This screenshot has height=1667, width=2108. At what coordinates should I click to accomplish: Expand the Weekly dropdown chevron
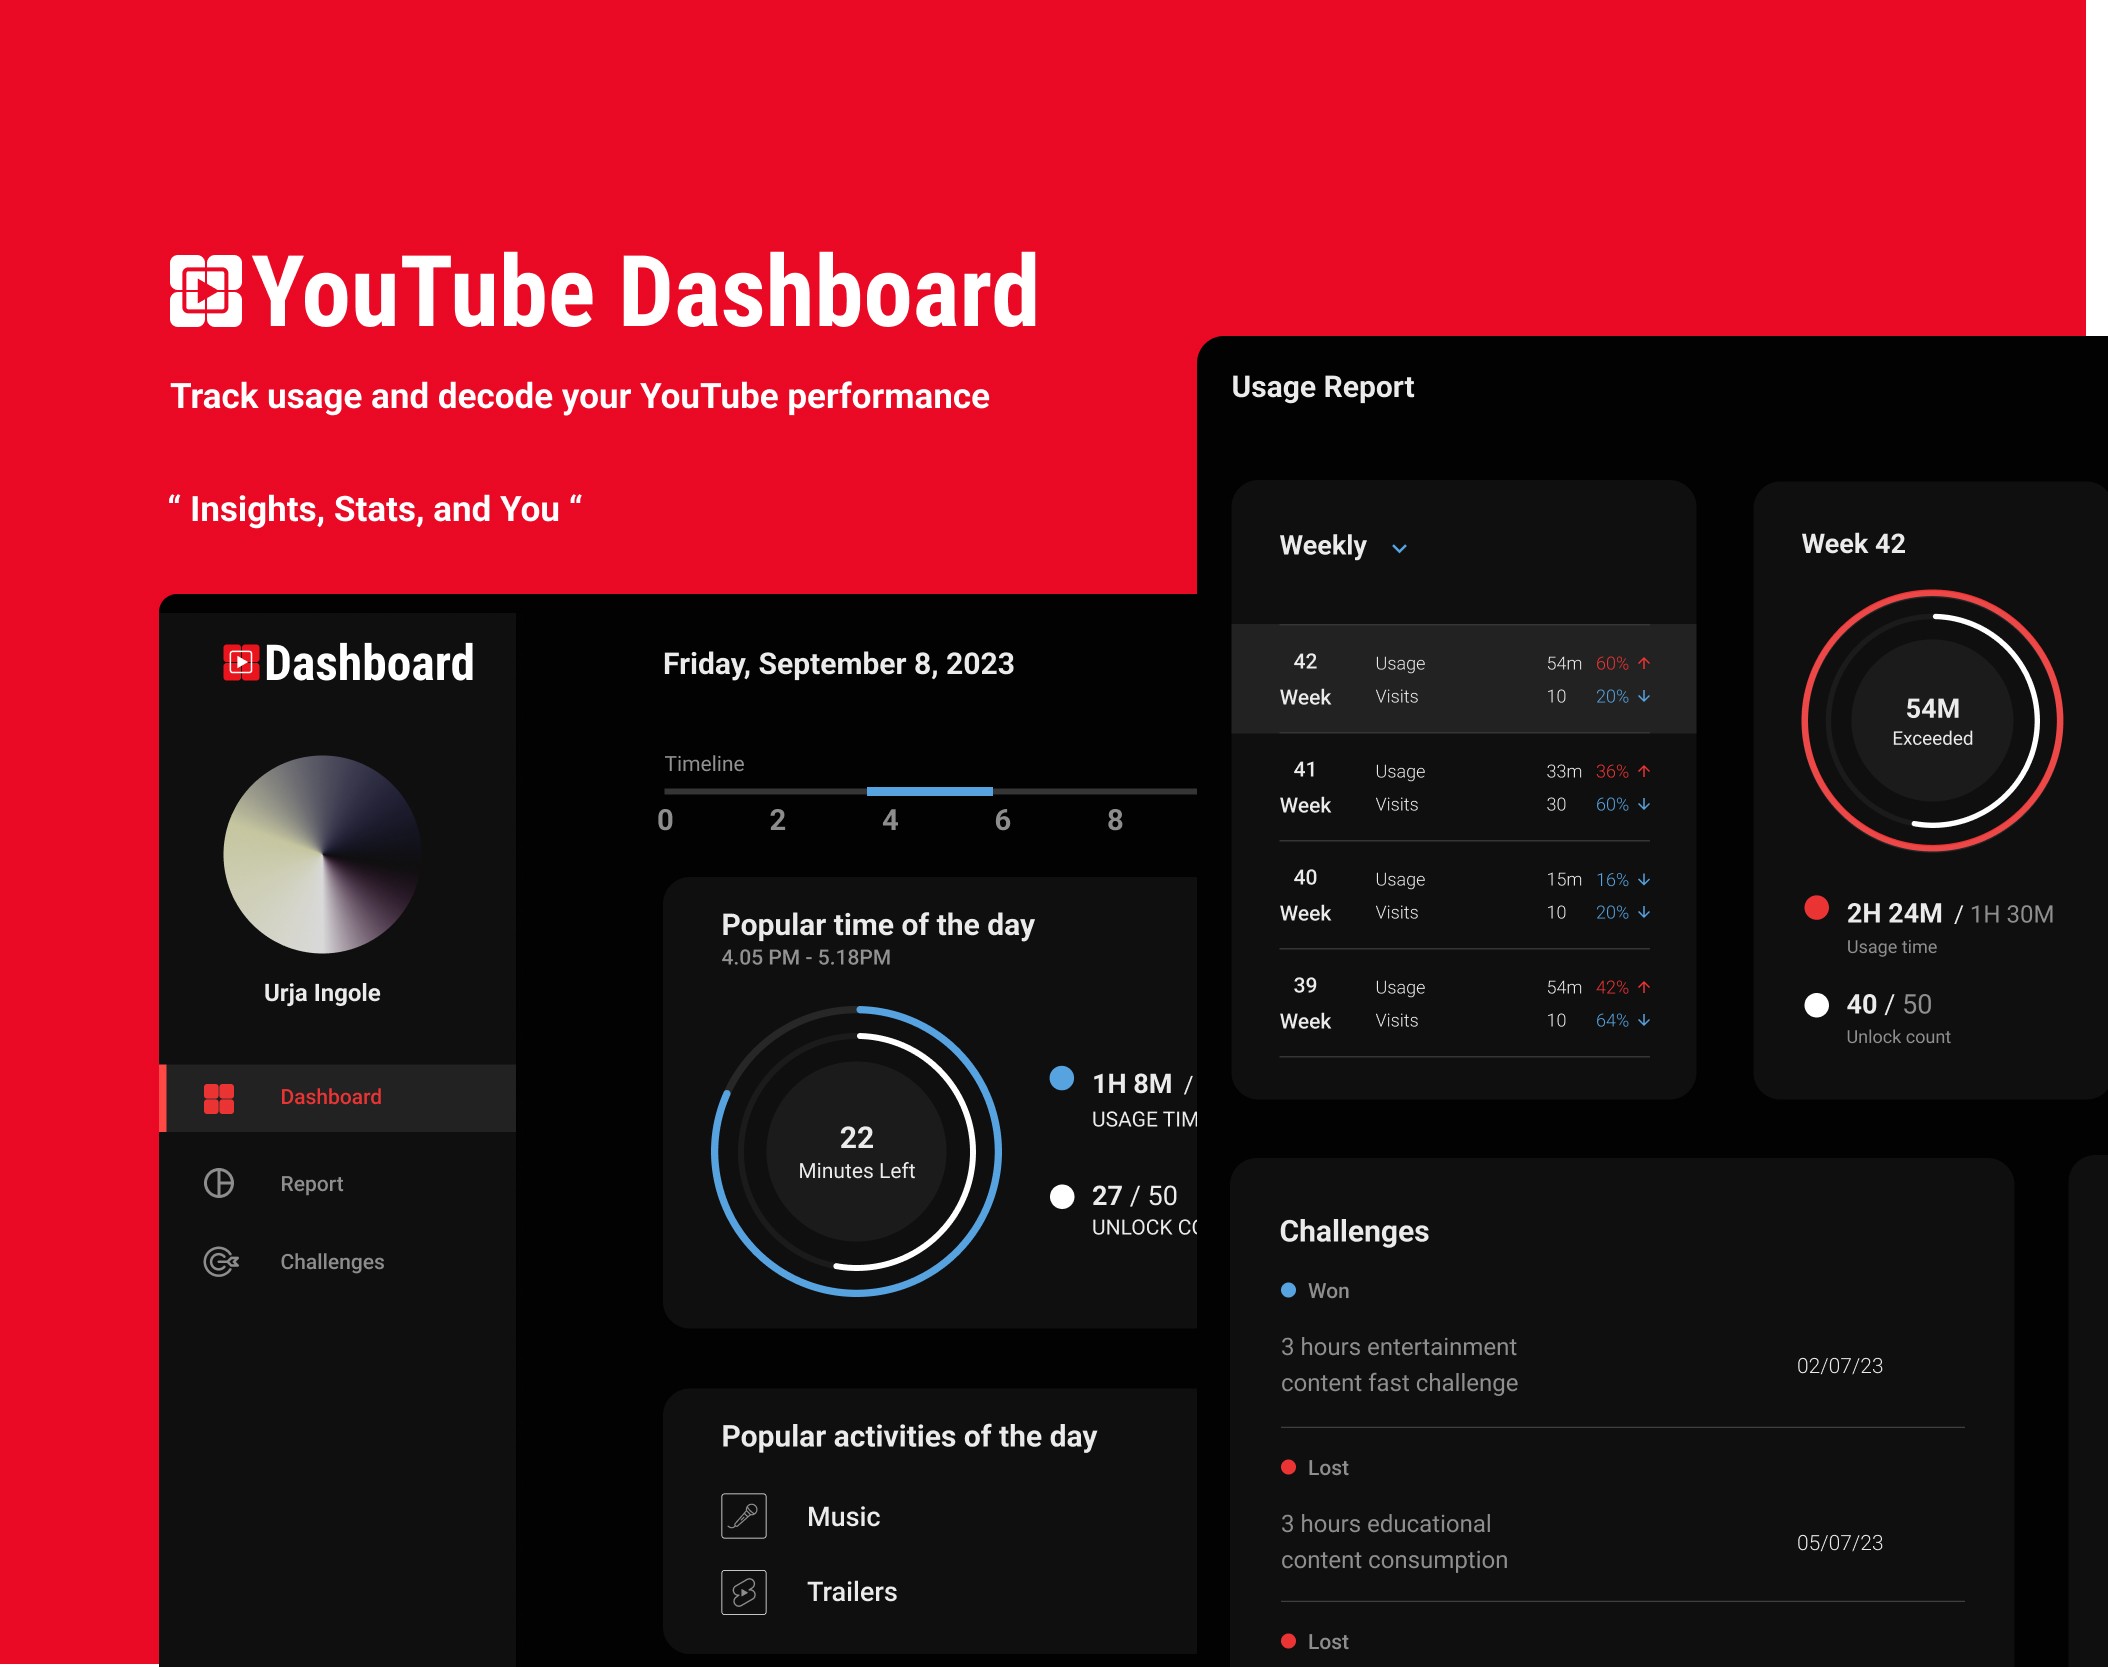pyautogui.click(x=1400, y=548)
